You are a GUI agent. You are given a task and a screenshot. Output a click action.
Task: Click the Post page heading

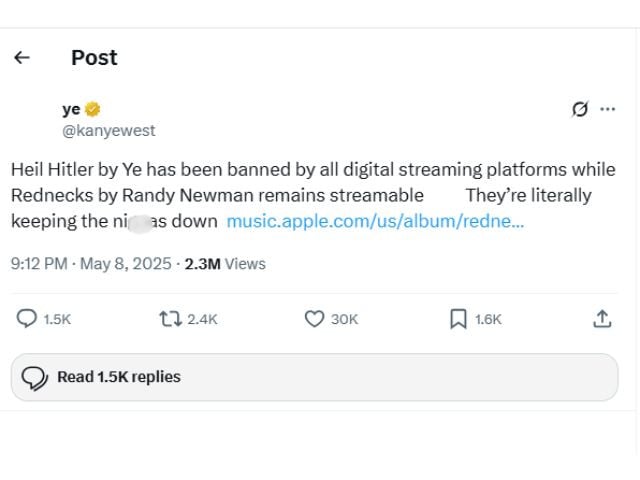click(x=94, y=58)
